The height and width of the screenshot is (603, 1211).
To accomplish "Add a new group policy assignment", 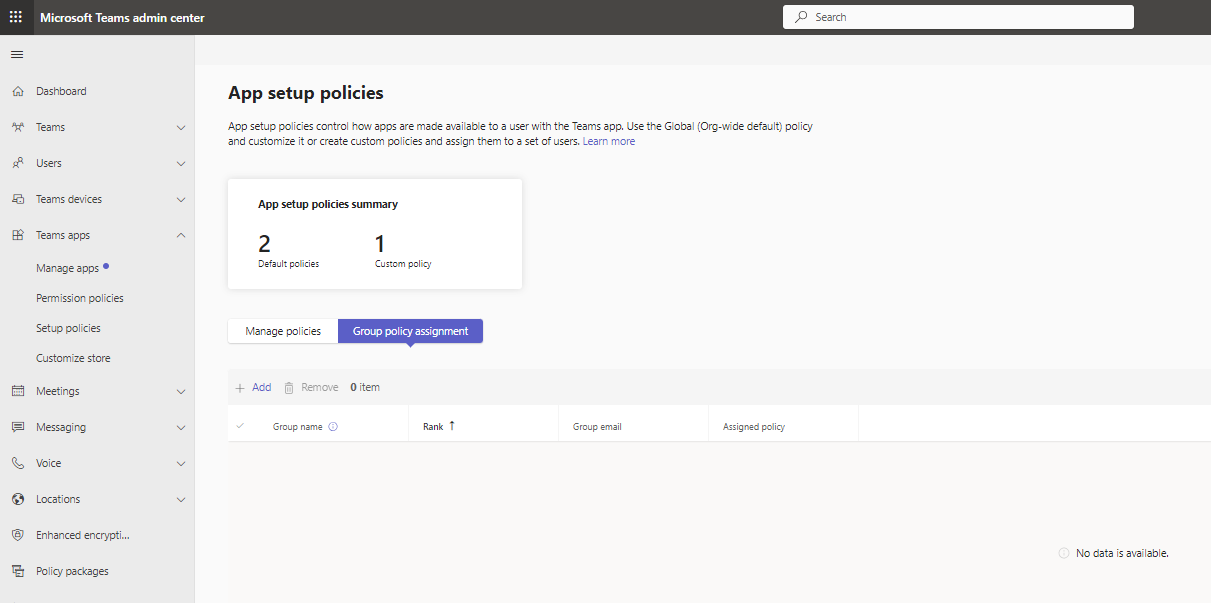I will [253, 387].
